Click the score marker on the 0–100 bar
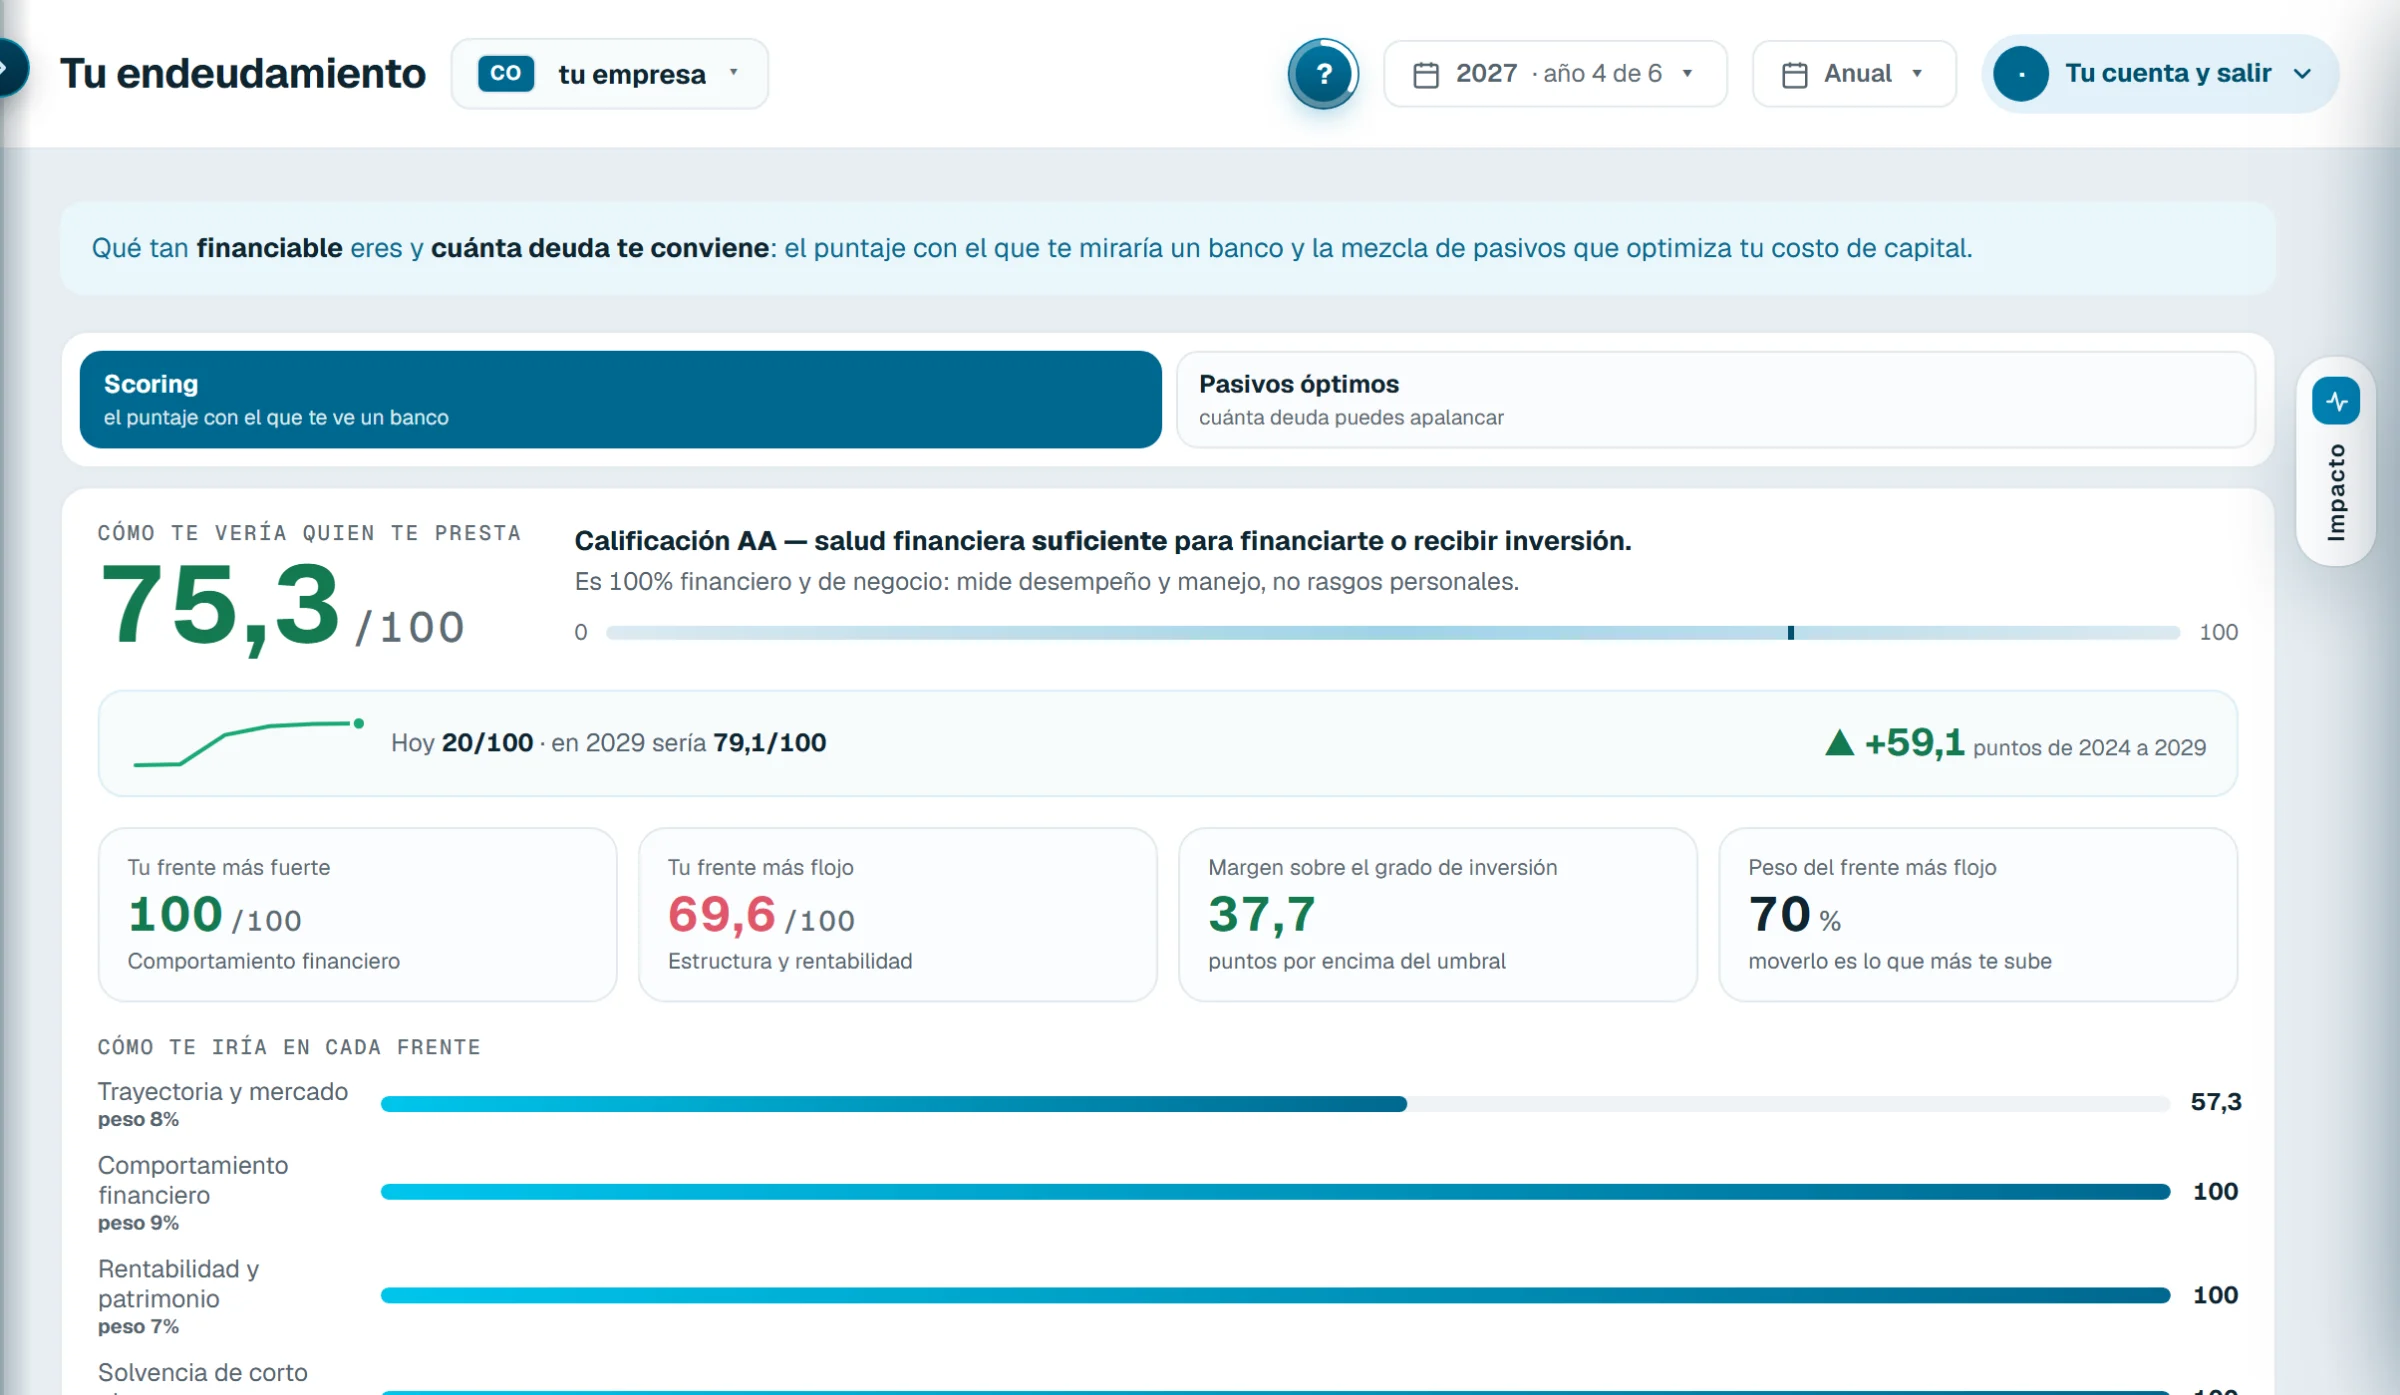The height and width of the screenshot is (1395, 2400). coord(1791,633)
